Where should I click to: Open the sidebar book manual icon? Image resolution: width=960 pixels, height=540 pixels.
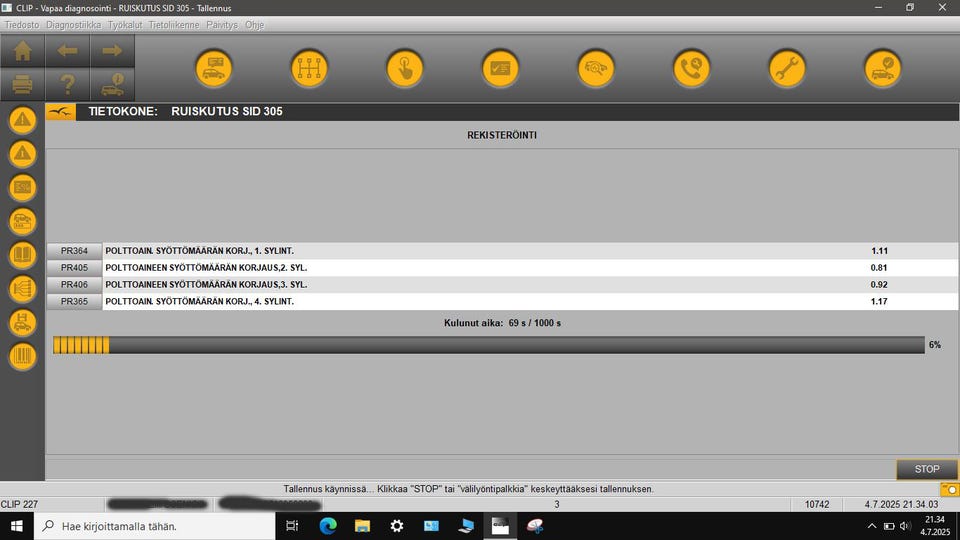pyautogui.click(x=23, y=255)
